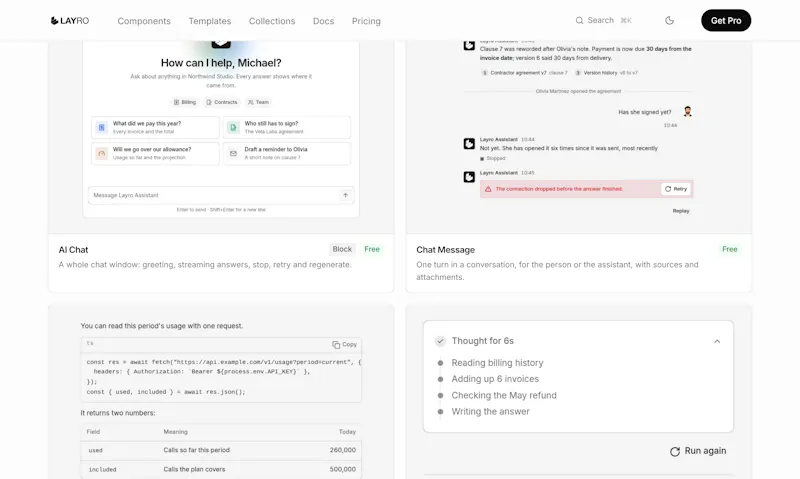Click the checkmark beside 'Thought for 6s'

tap(440, 341)
